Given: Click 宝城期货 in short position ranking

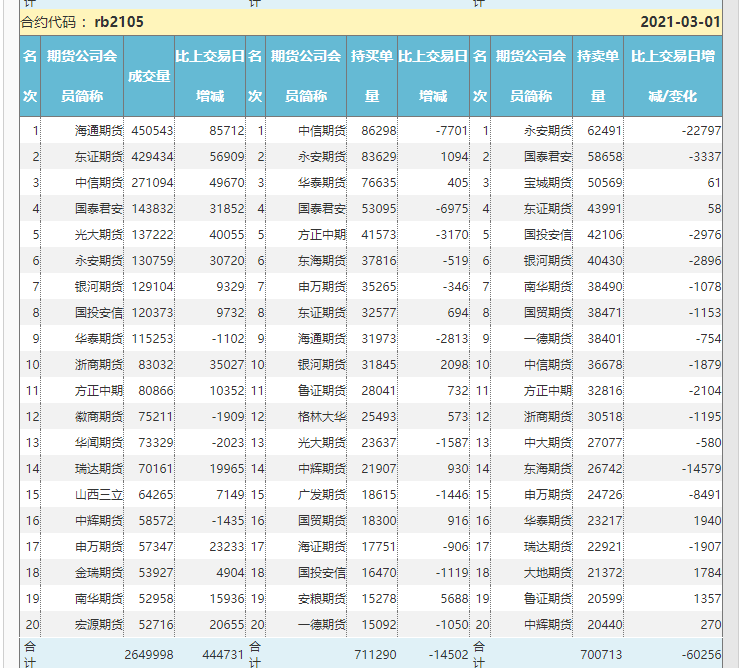Looking at the screenshot, I should [x=548, y=183].
